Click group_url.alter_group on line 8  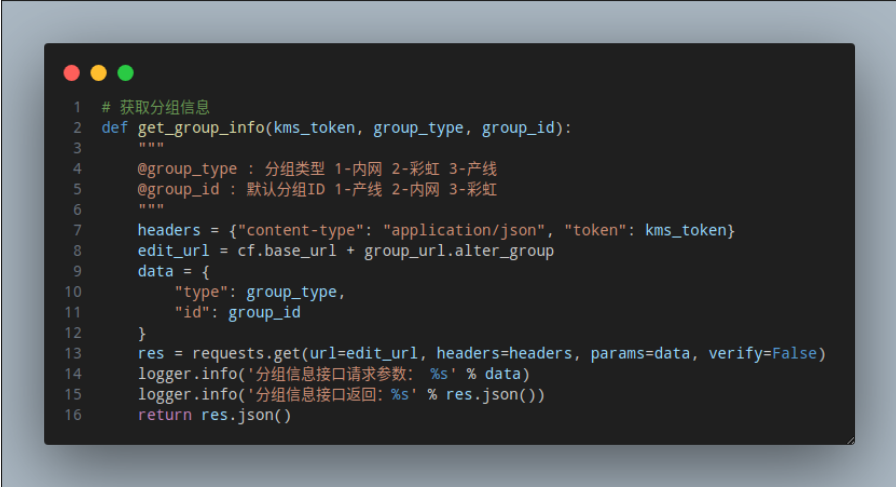(459, 252)
